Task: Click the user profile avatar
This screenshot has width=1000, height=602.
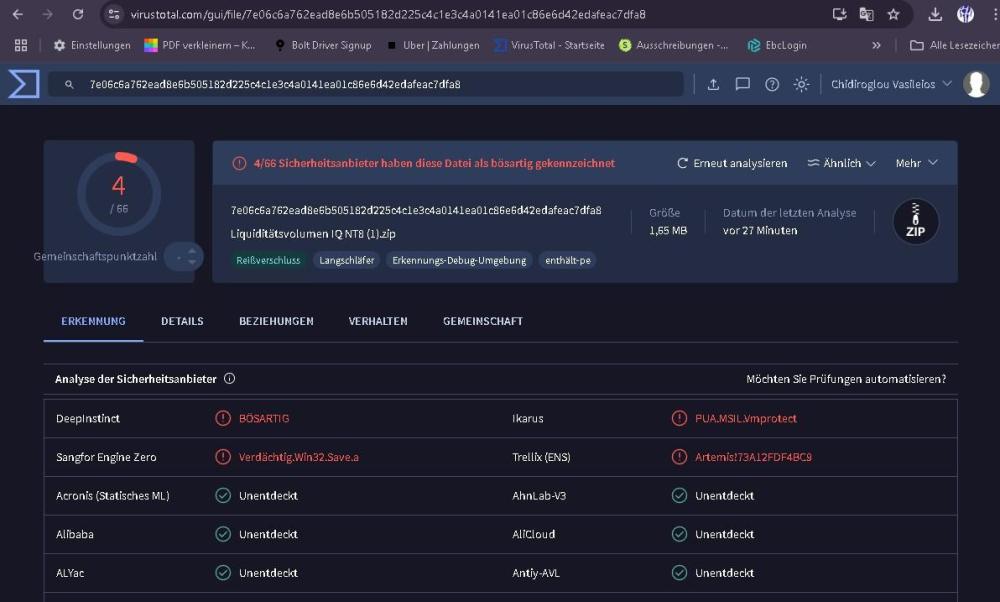Action: pos(976,84)
